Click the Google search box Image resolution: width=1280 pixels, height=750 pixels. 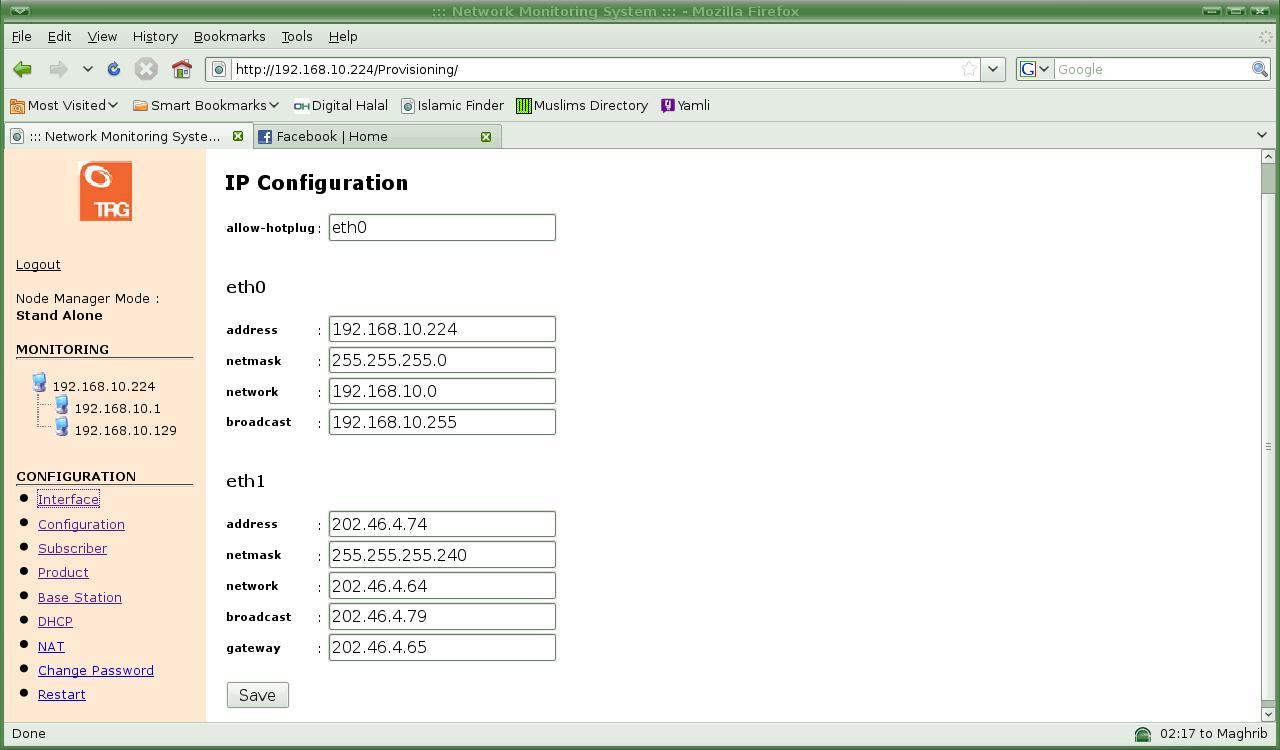pos(1152,69)
